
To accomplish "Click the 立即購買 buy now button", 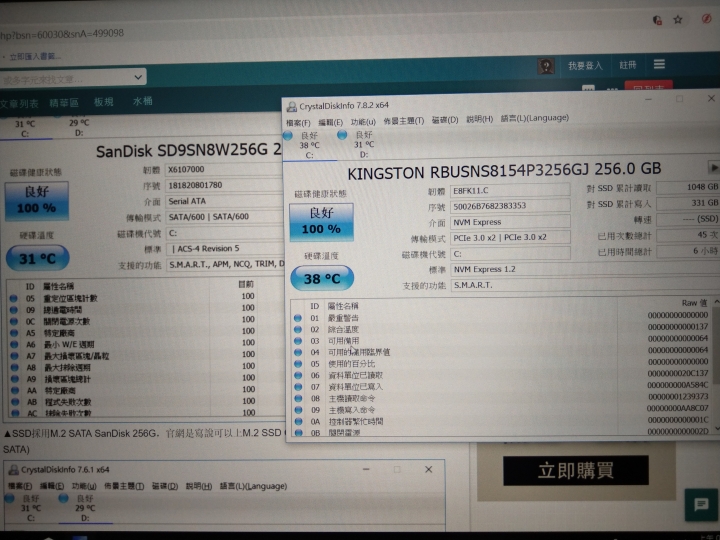I will pos(576,471).
